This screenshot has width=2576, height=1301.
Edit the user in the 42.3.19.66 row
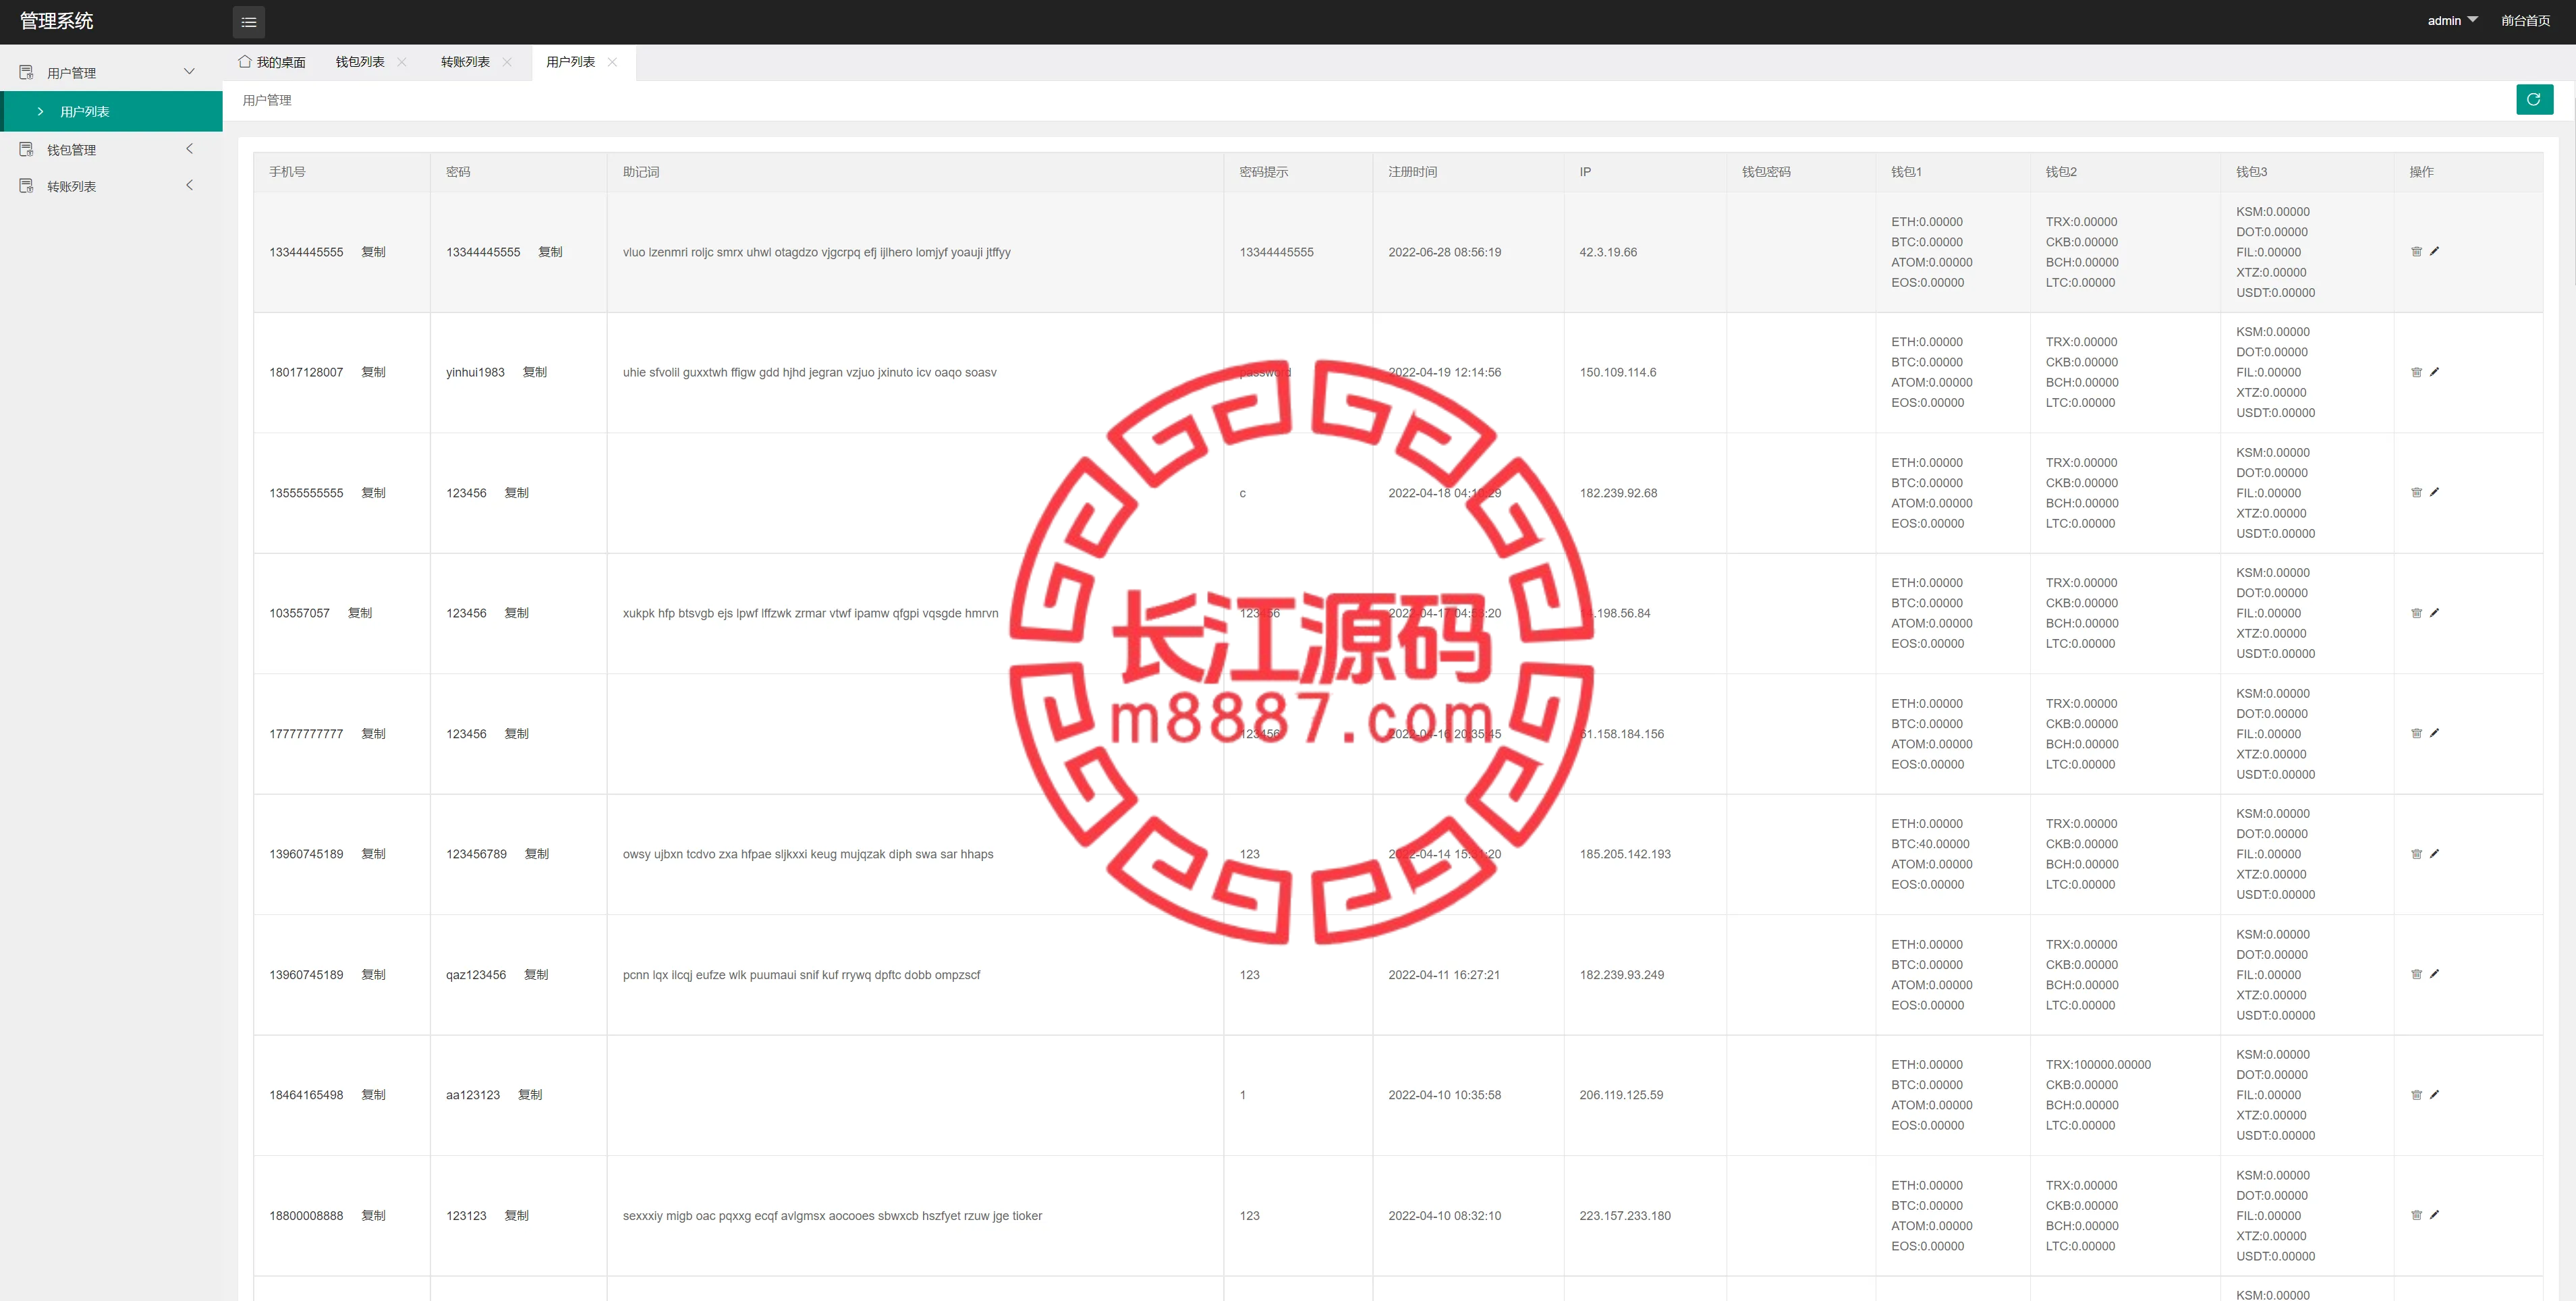tap(2434, 252)
